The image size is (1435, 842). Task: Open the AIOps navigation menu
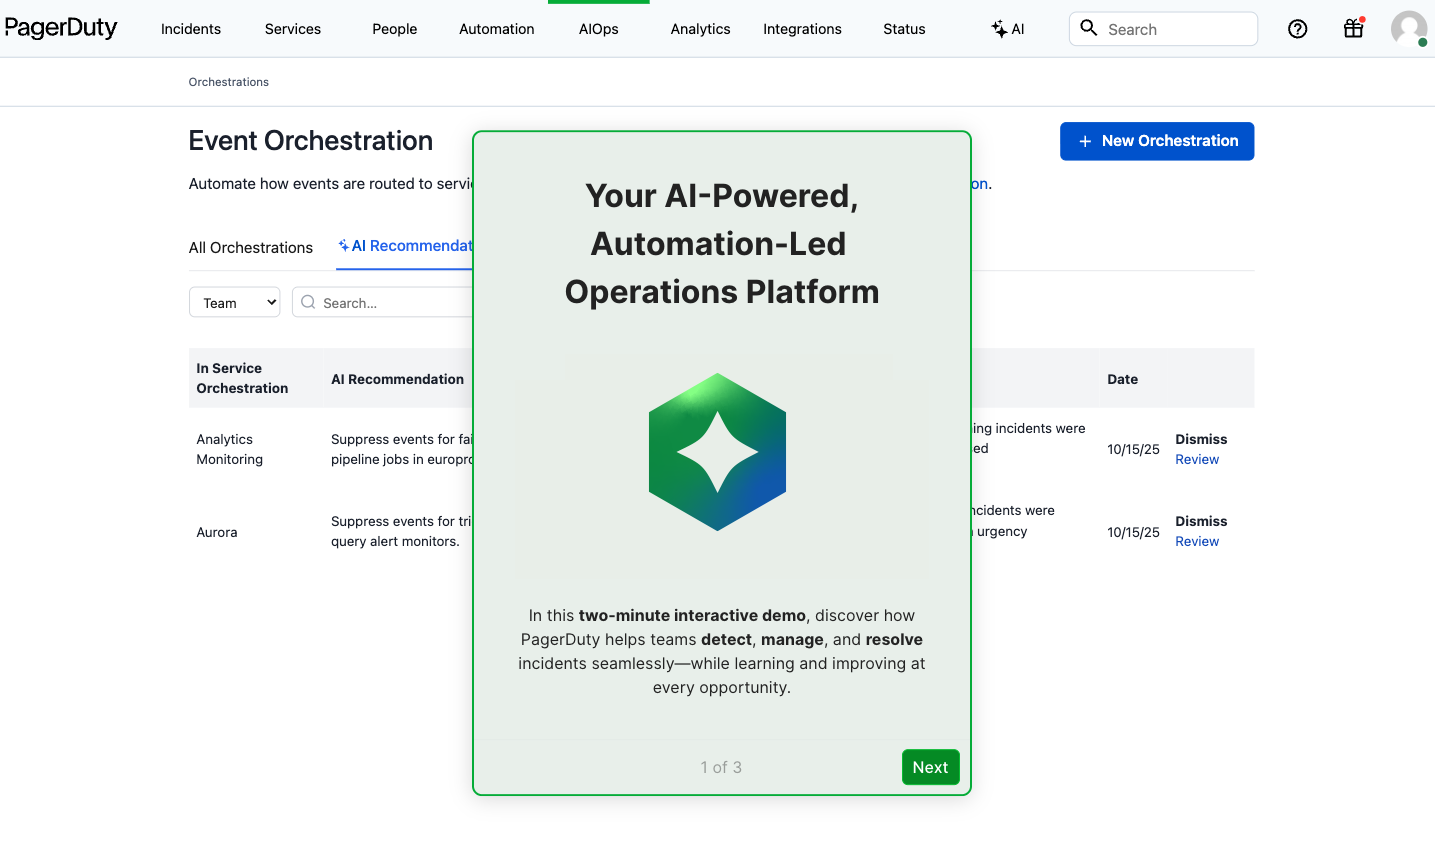pyautogui.click(x=598, y=29)
